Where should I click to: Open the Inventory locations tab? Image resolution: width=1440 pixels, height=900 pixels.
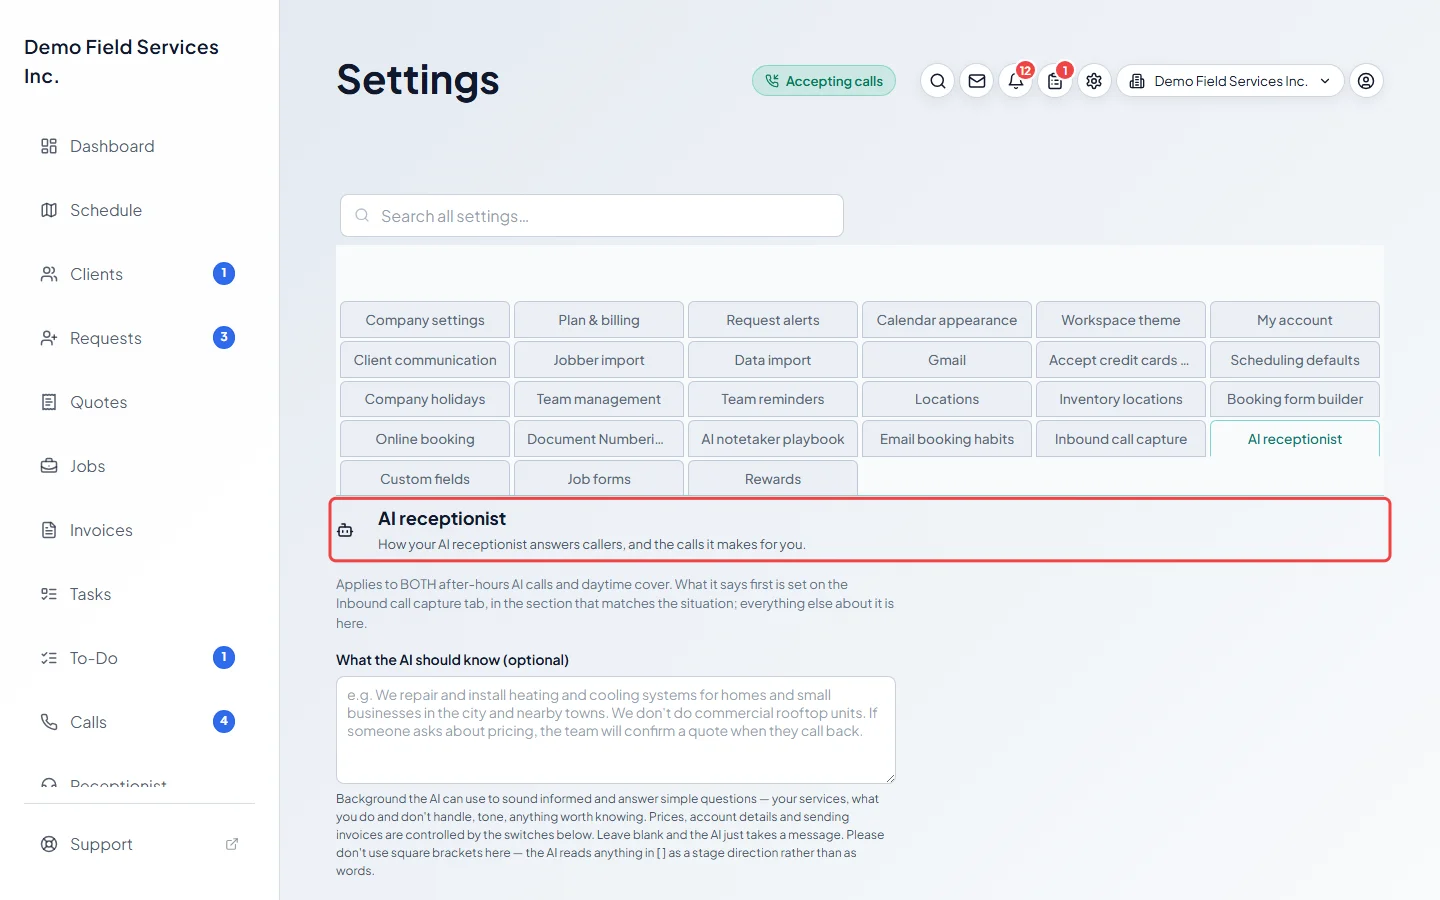coord(1121,399)
